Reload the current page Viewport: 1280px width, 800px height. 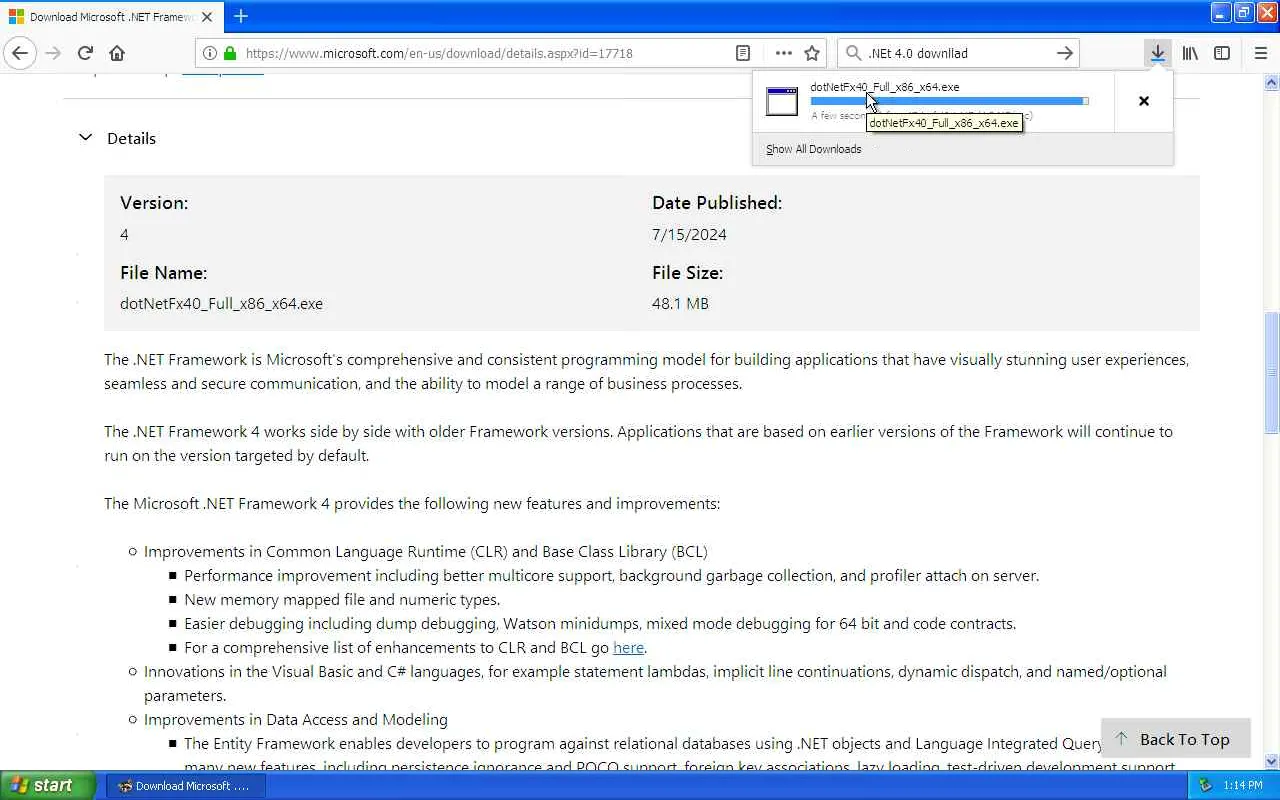(85, 53)
